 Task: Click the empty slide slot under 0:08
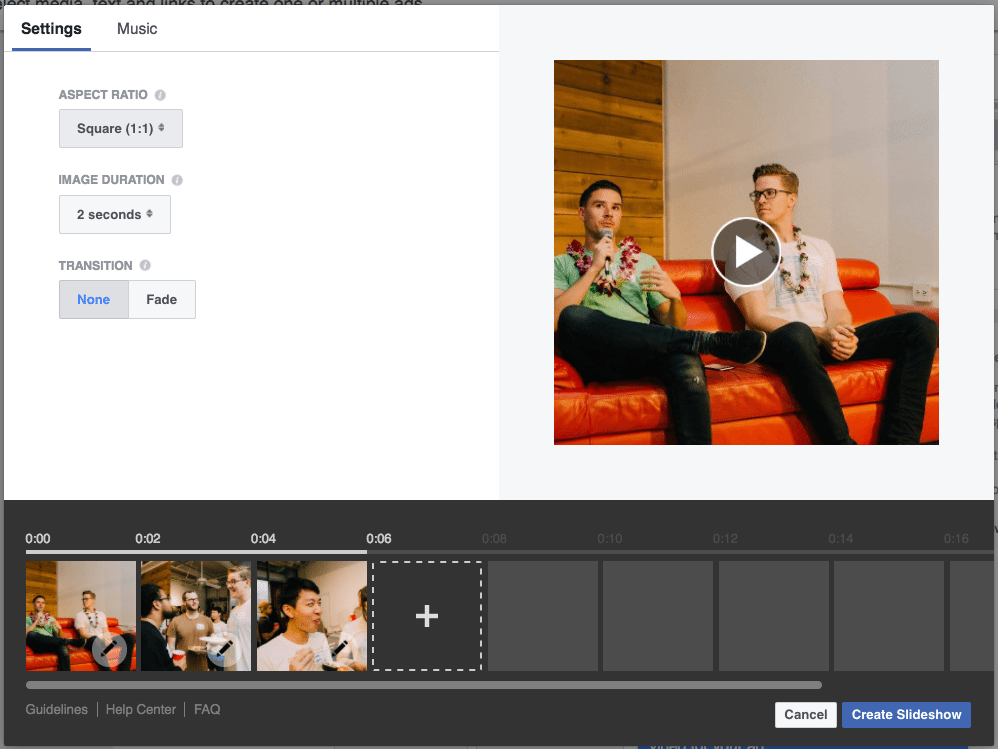click(542, 616)
